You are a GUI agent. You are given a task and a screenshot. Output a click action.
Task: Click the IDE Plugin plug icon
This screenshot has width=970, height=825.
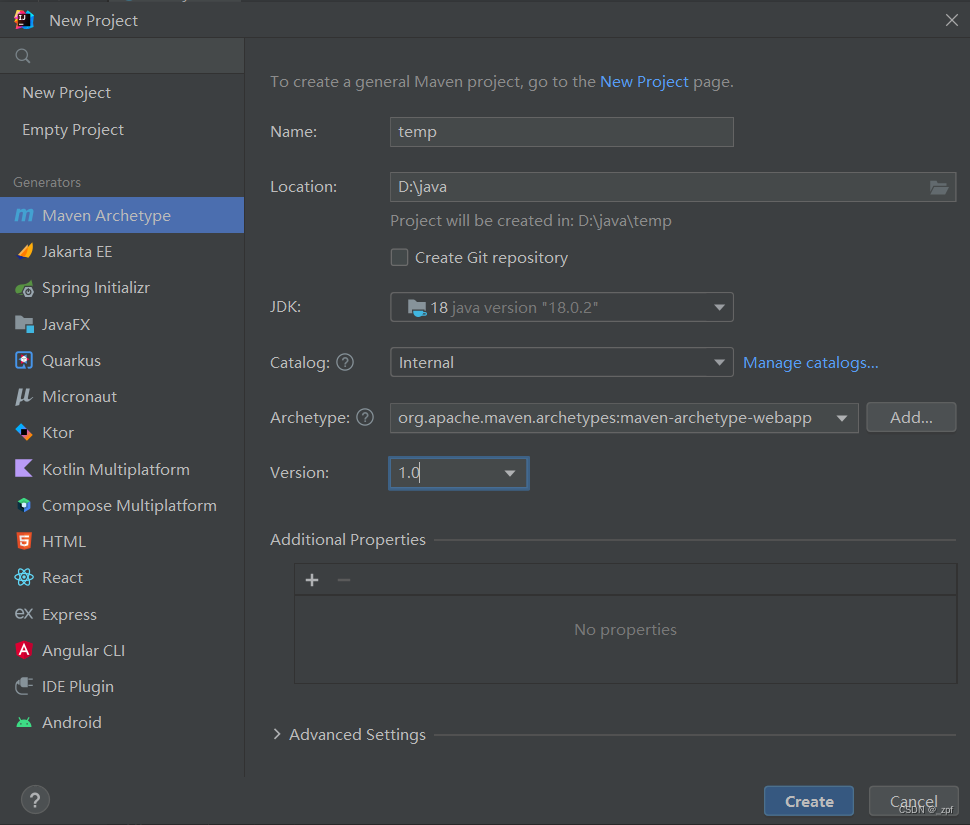[24, 686]
